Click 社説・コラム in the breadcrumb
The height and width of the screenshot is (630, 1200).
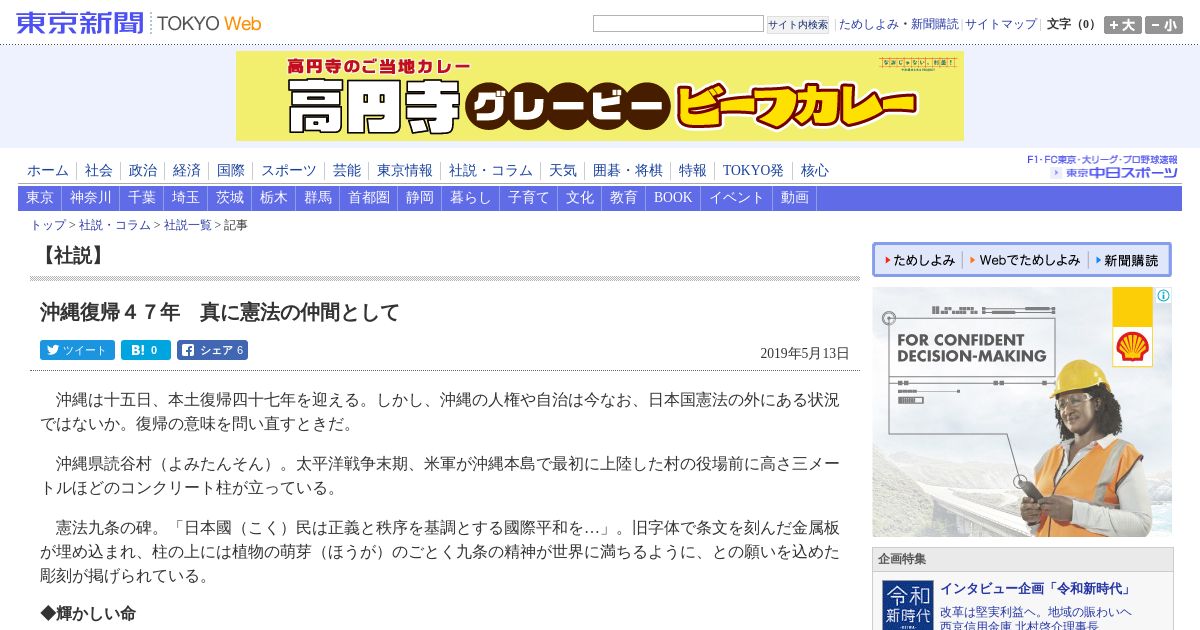click(x=115, y=225)
